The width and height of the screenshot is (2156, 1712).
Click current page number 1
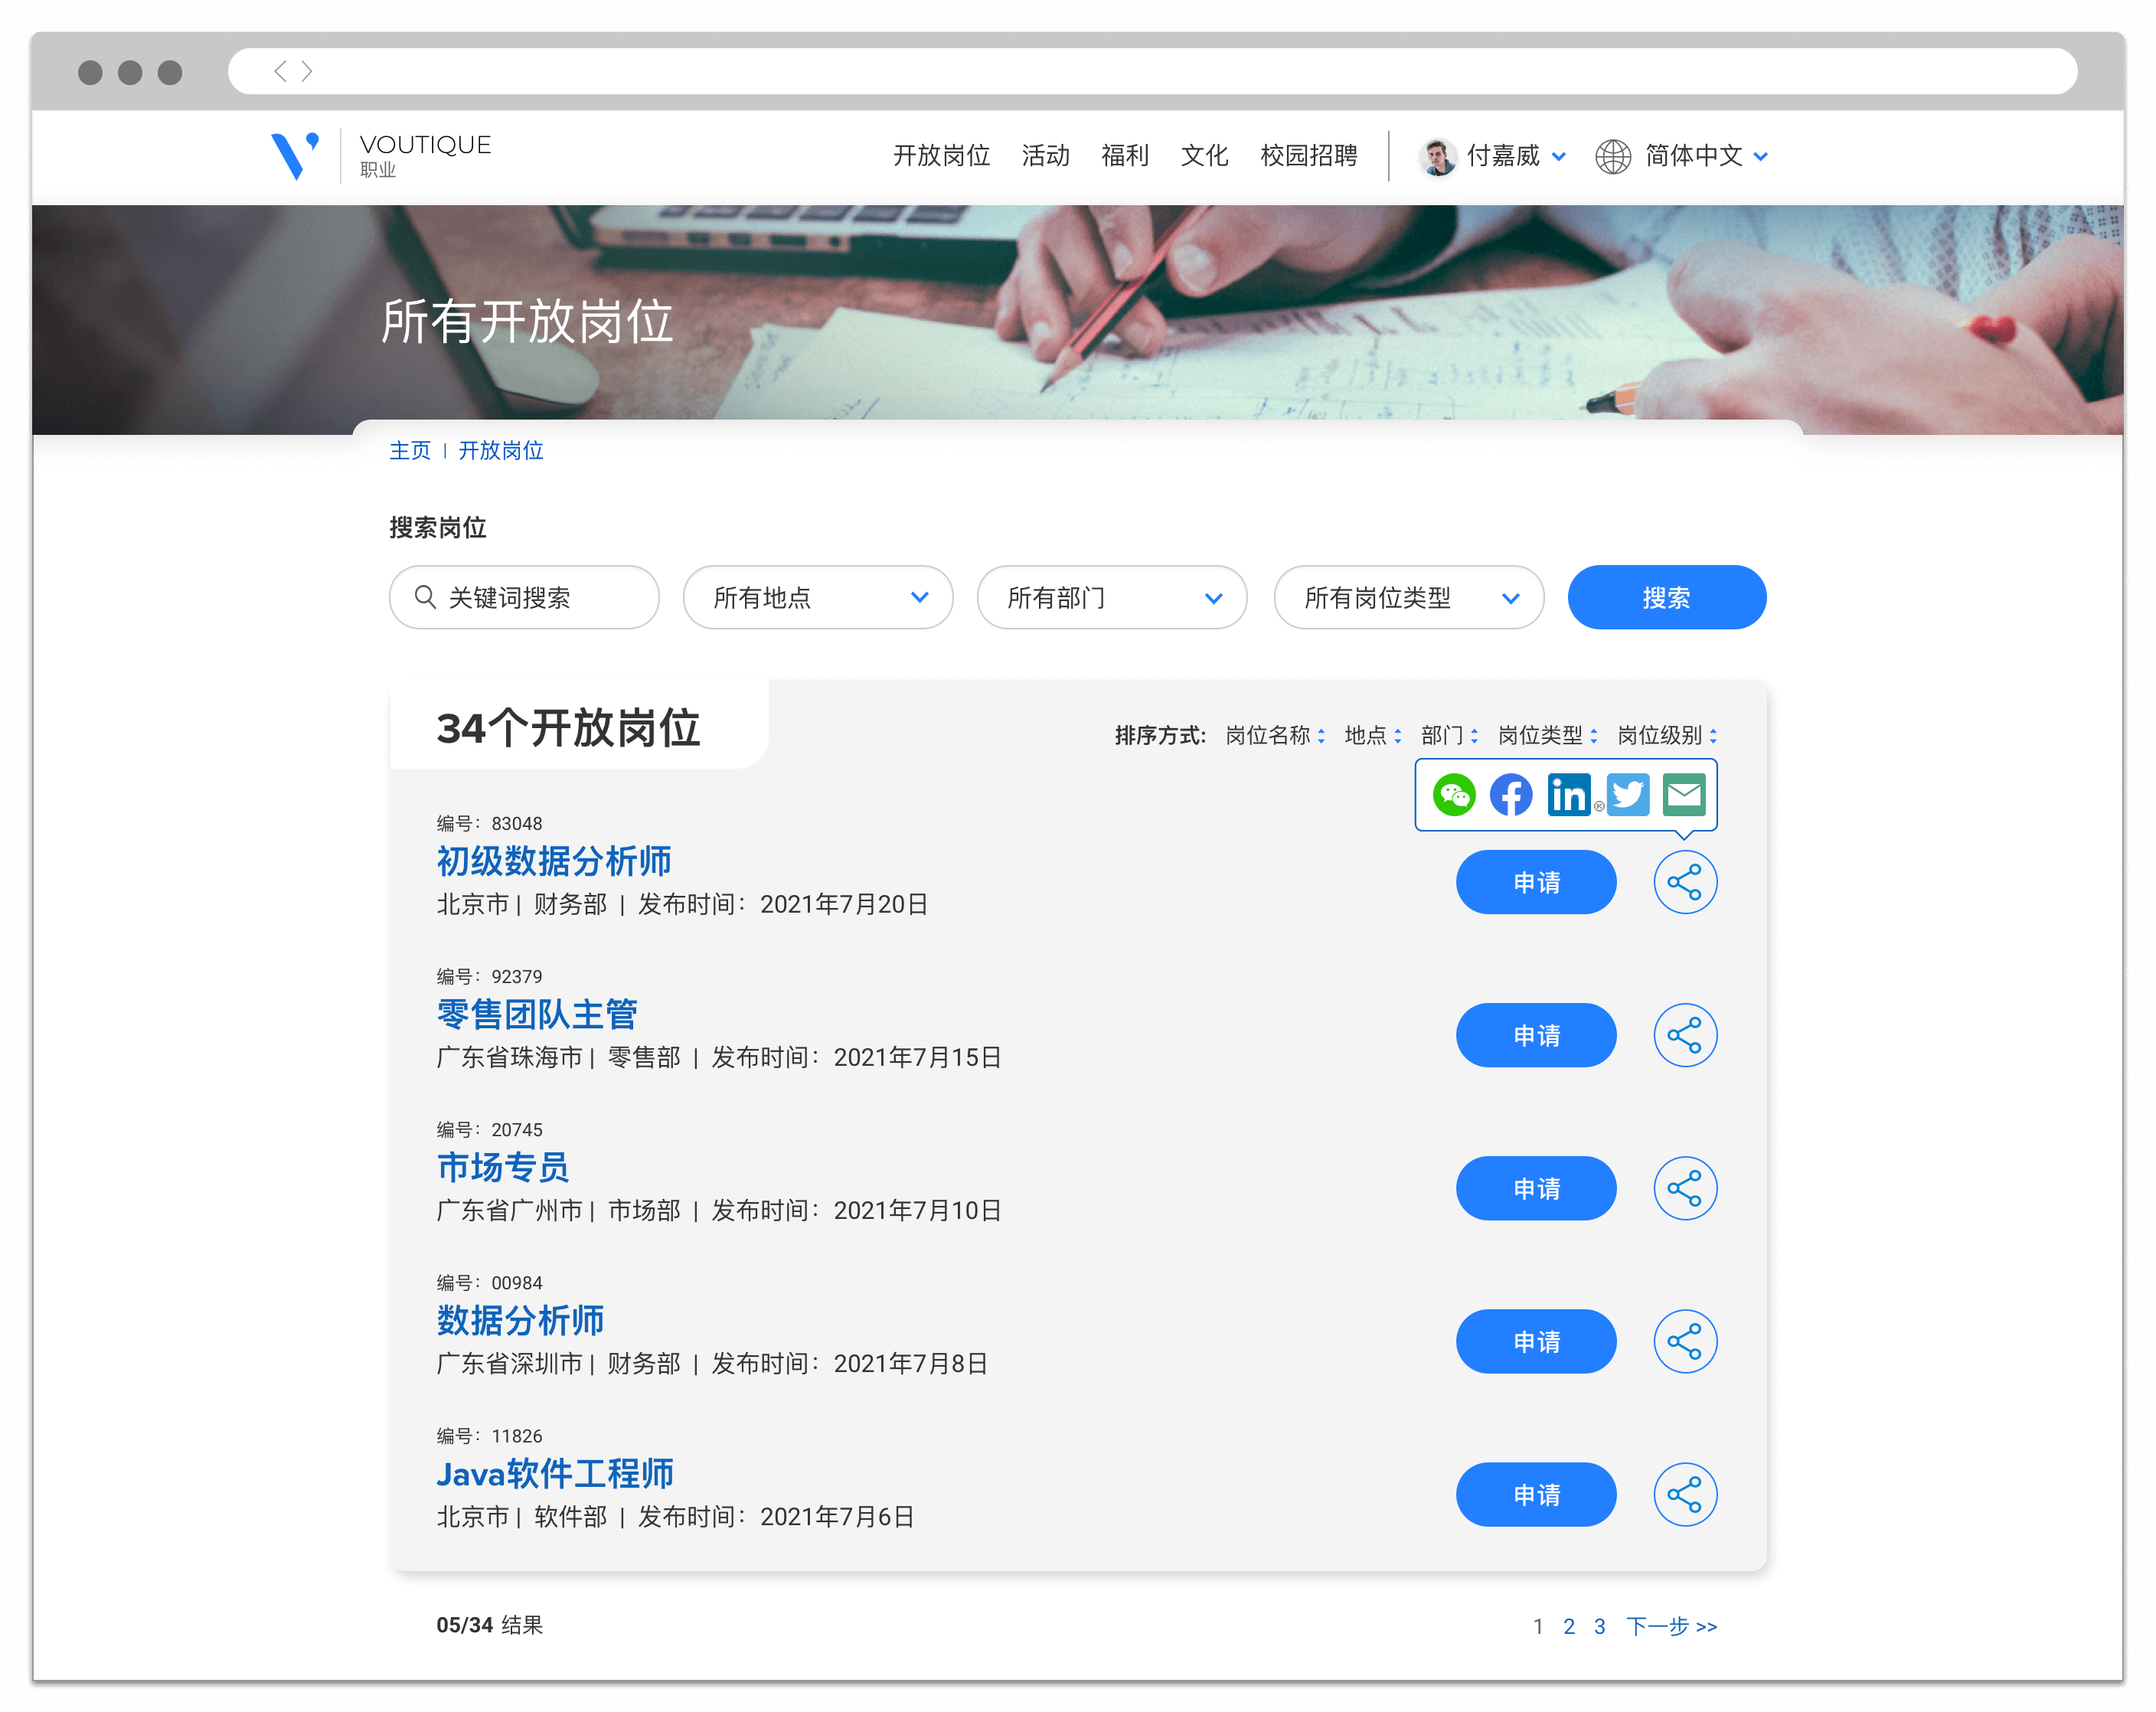pyautogui.click(x=1538, y=1626)
